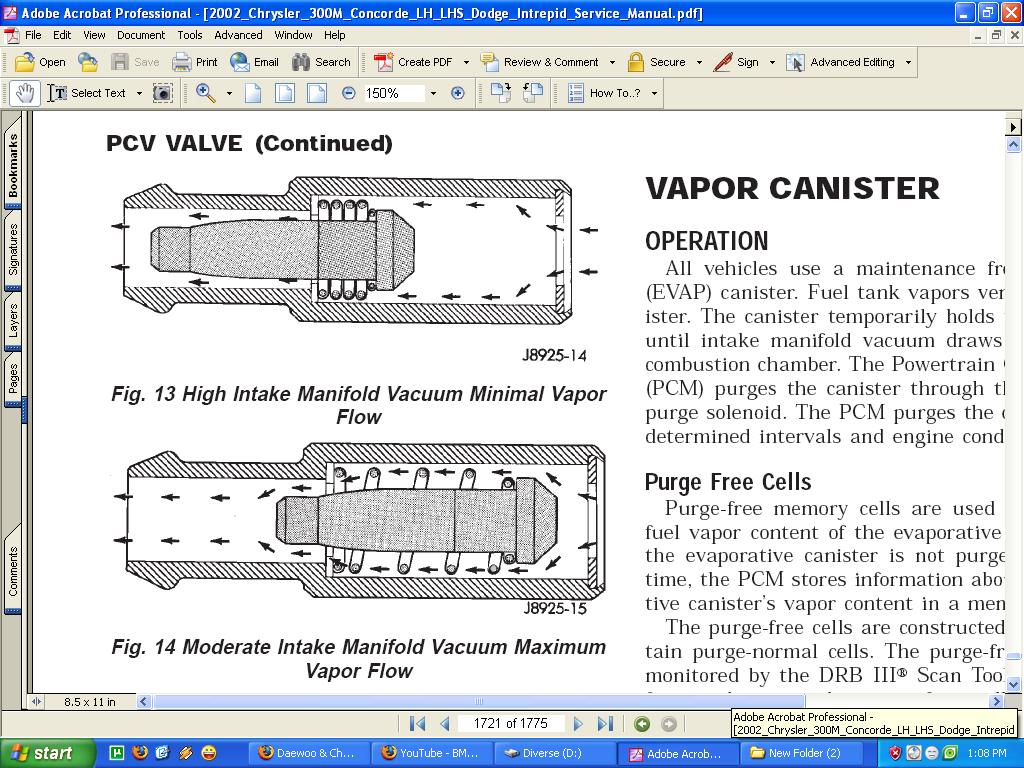Open the zoom percentage dropdown arrow
The width and height of the screenshot is (1024, 768).
pos(433,93)
